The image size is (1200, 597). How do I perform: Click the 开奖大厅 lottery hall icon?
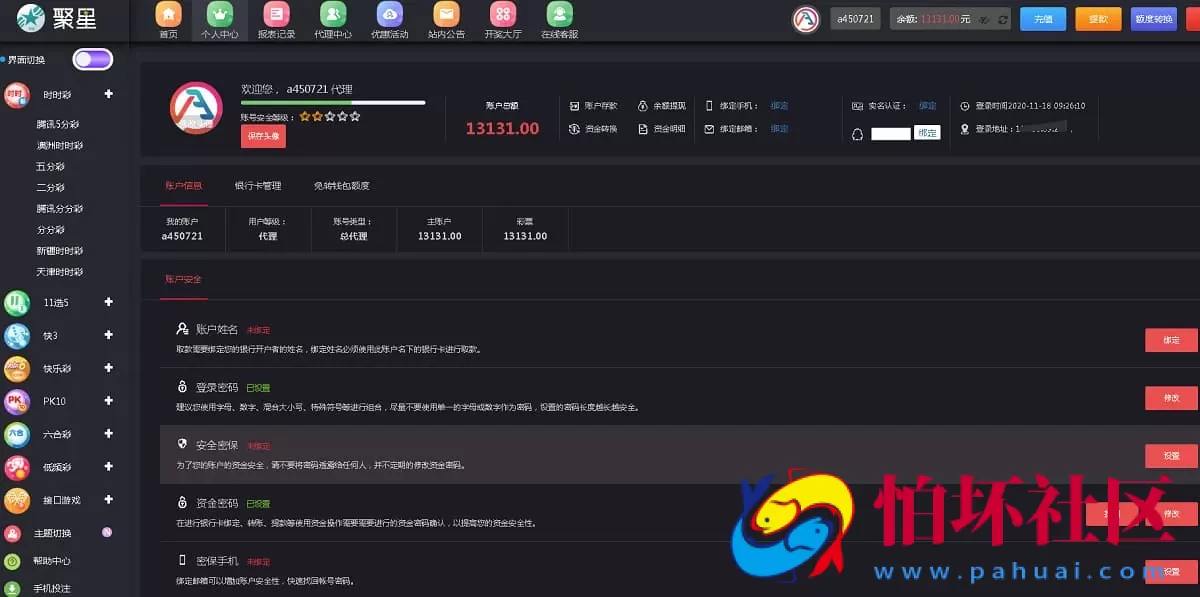pyautogui.click(x=503, y=15)
